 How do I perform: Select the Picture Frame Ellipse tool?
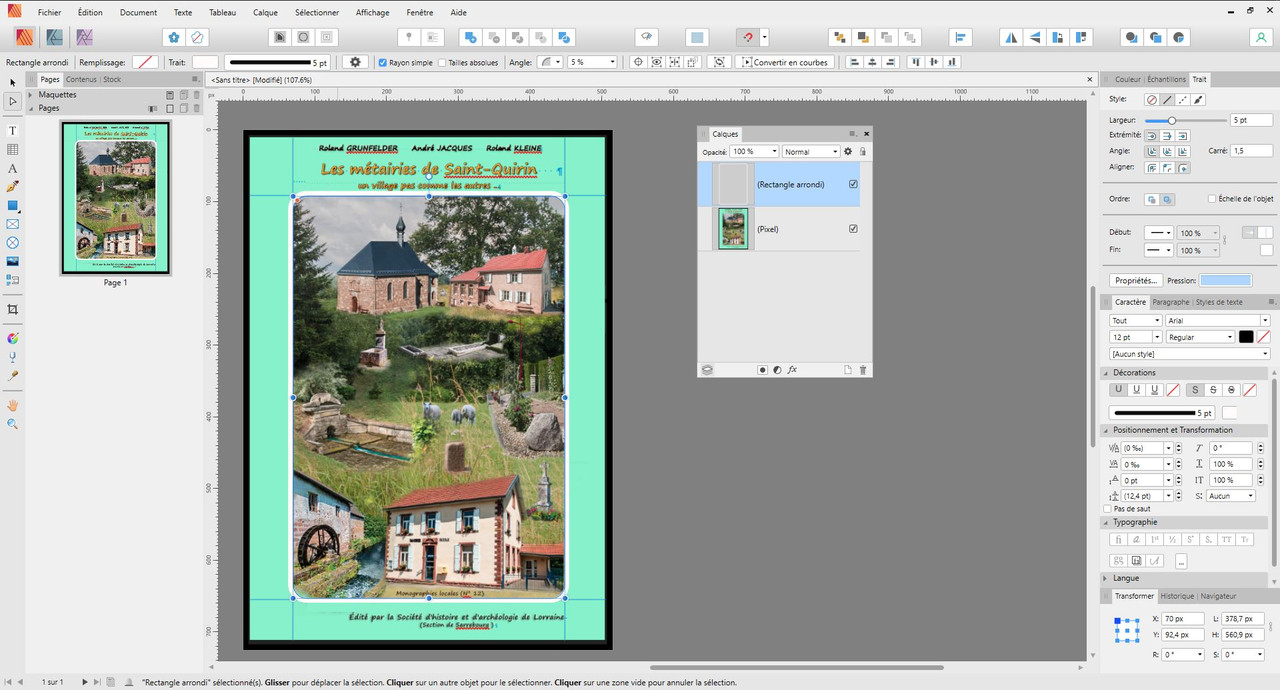[13, 243]
